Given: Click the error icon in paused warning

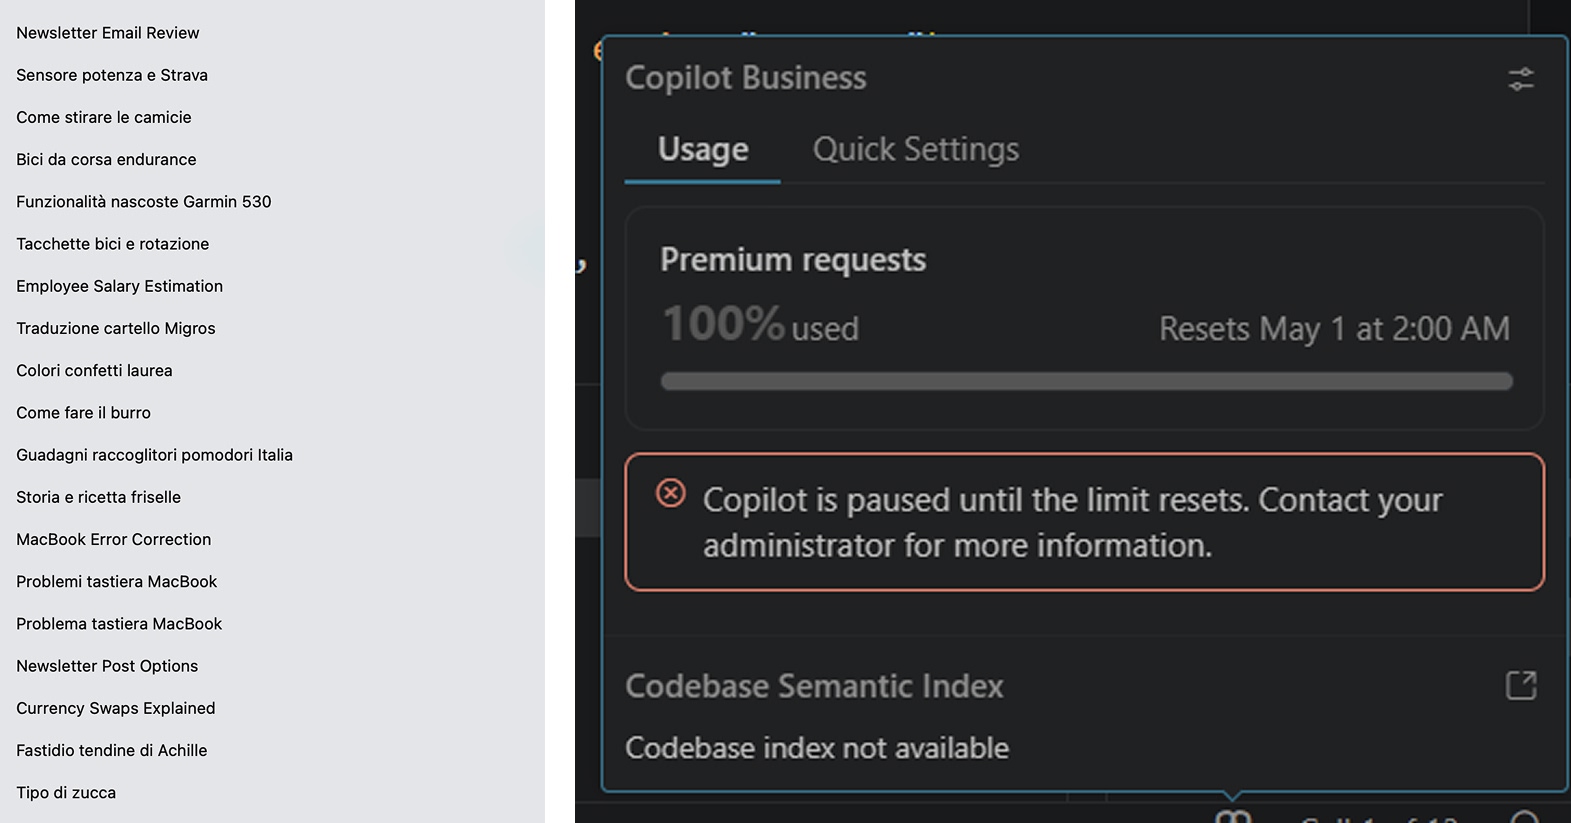Looking at the screenshot, I should tap(671, 493).
